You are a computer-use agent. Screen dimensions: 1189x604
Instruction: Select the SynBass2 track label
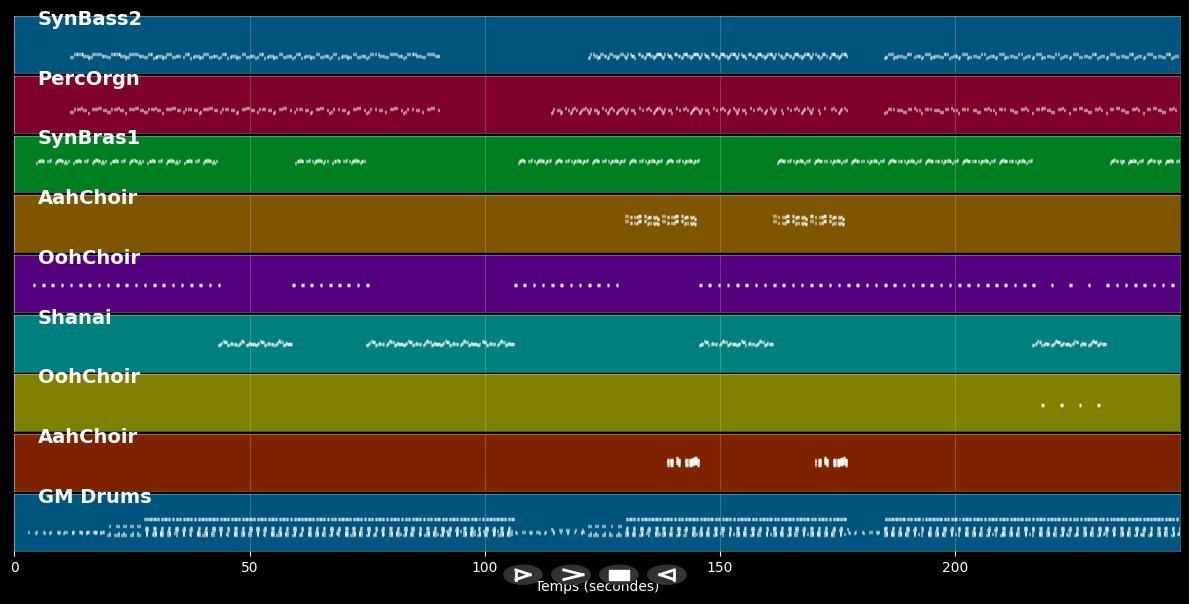[89, 19]
